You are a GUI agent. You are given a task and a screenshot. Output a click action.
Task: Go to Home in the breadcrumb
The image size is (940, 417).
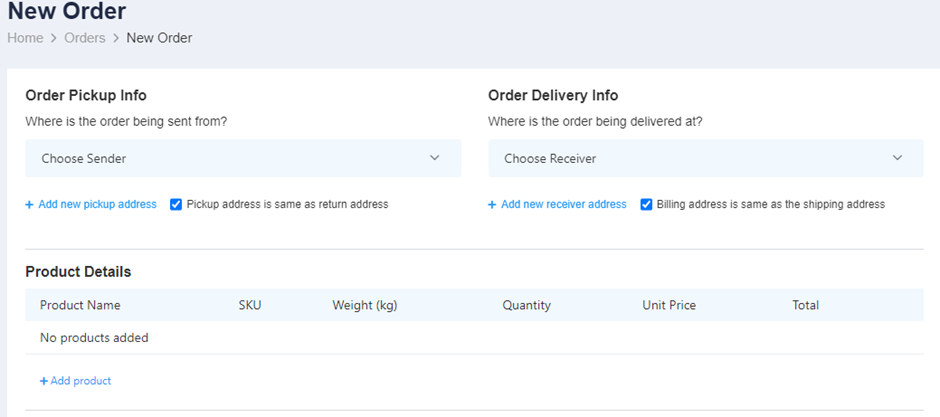pos(25,38)
